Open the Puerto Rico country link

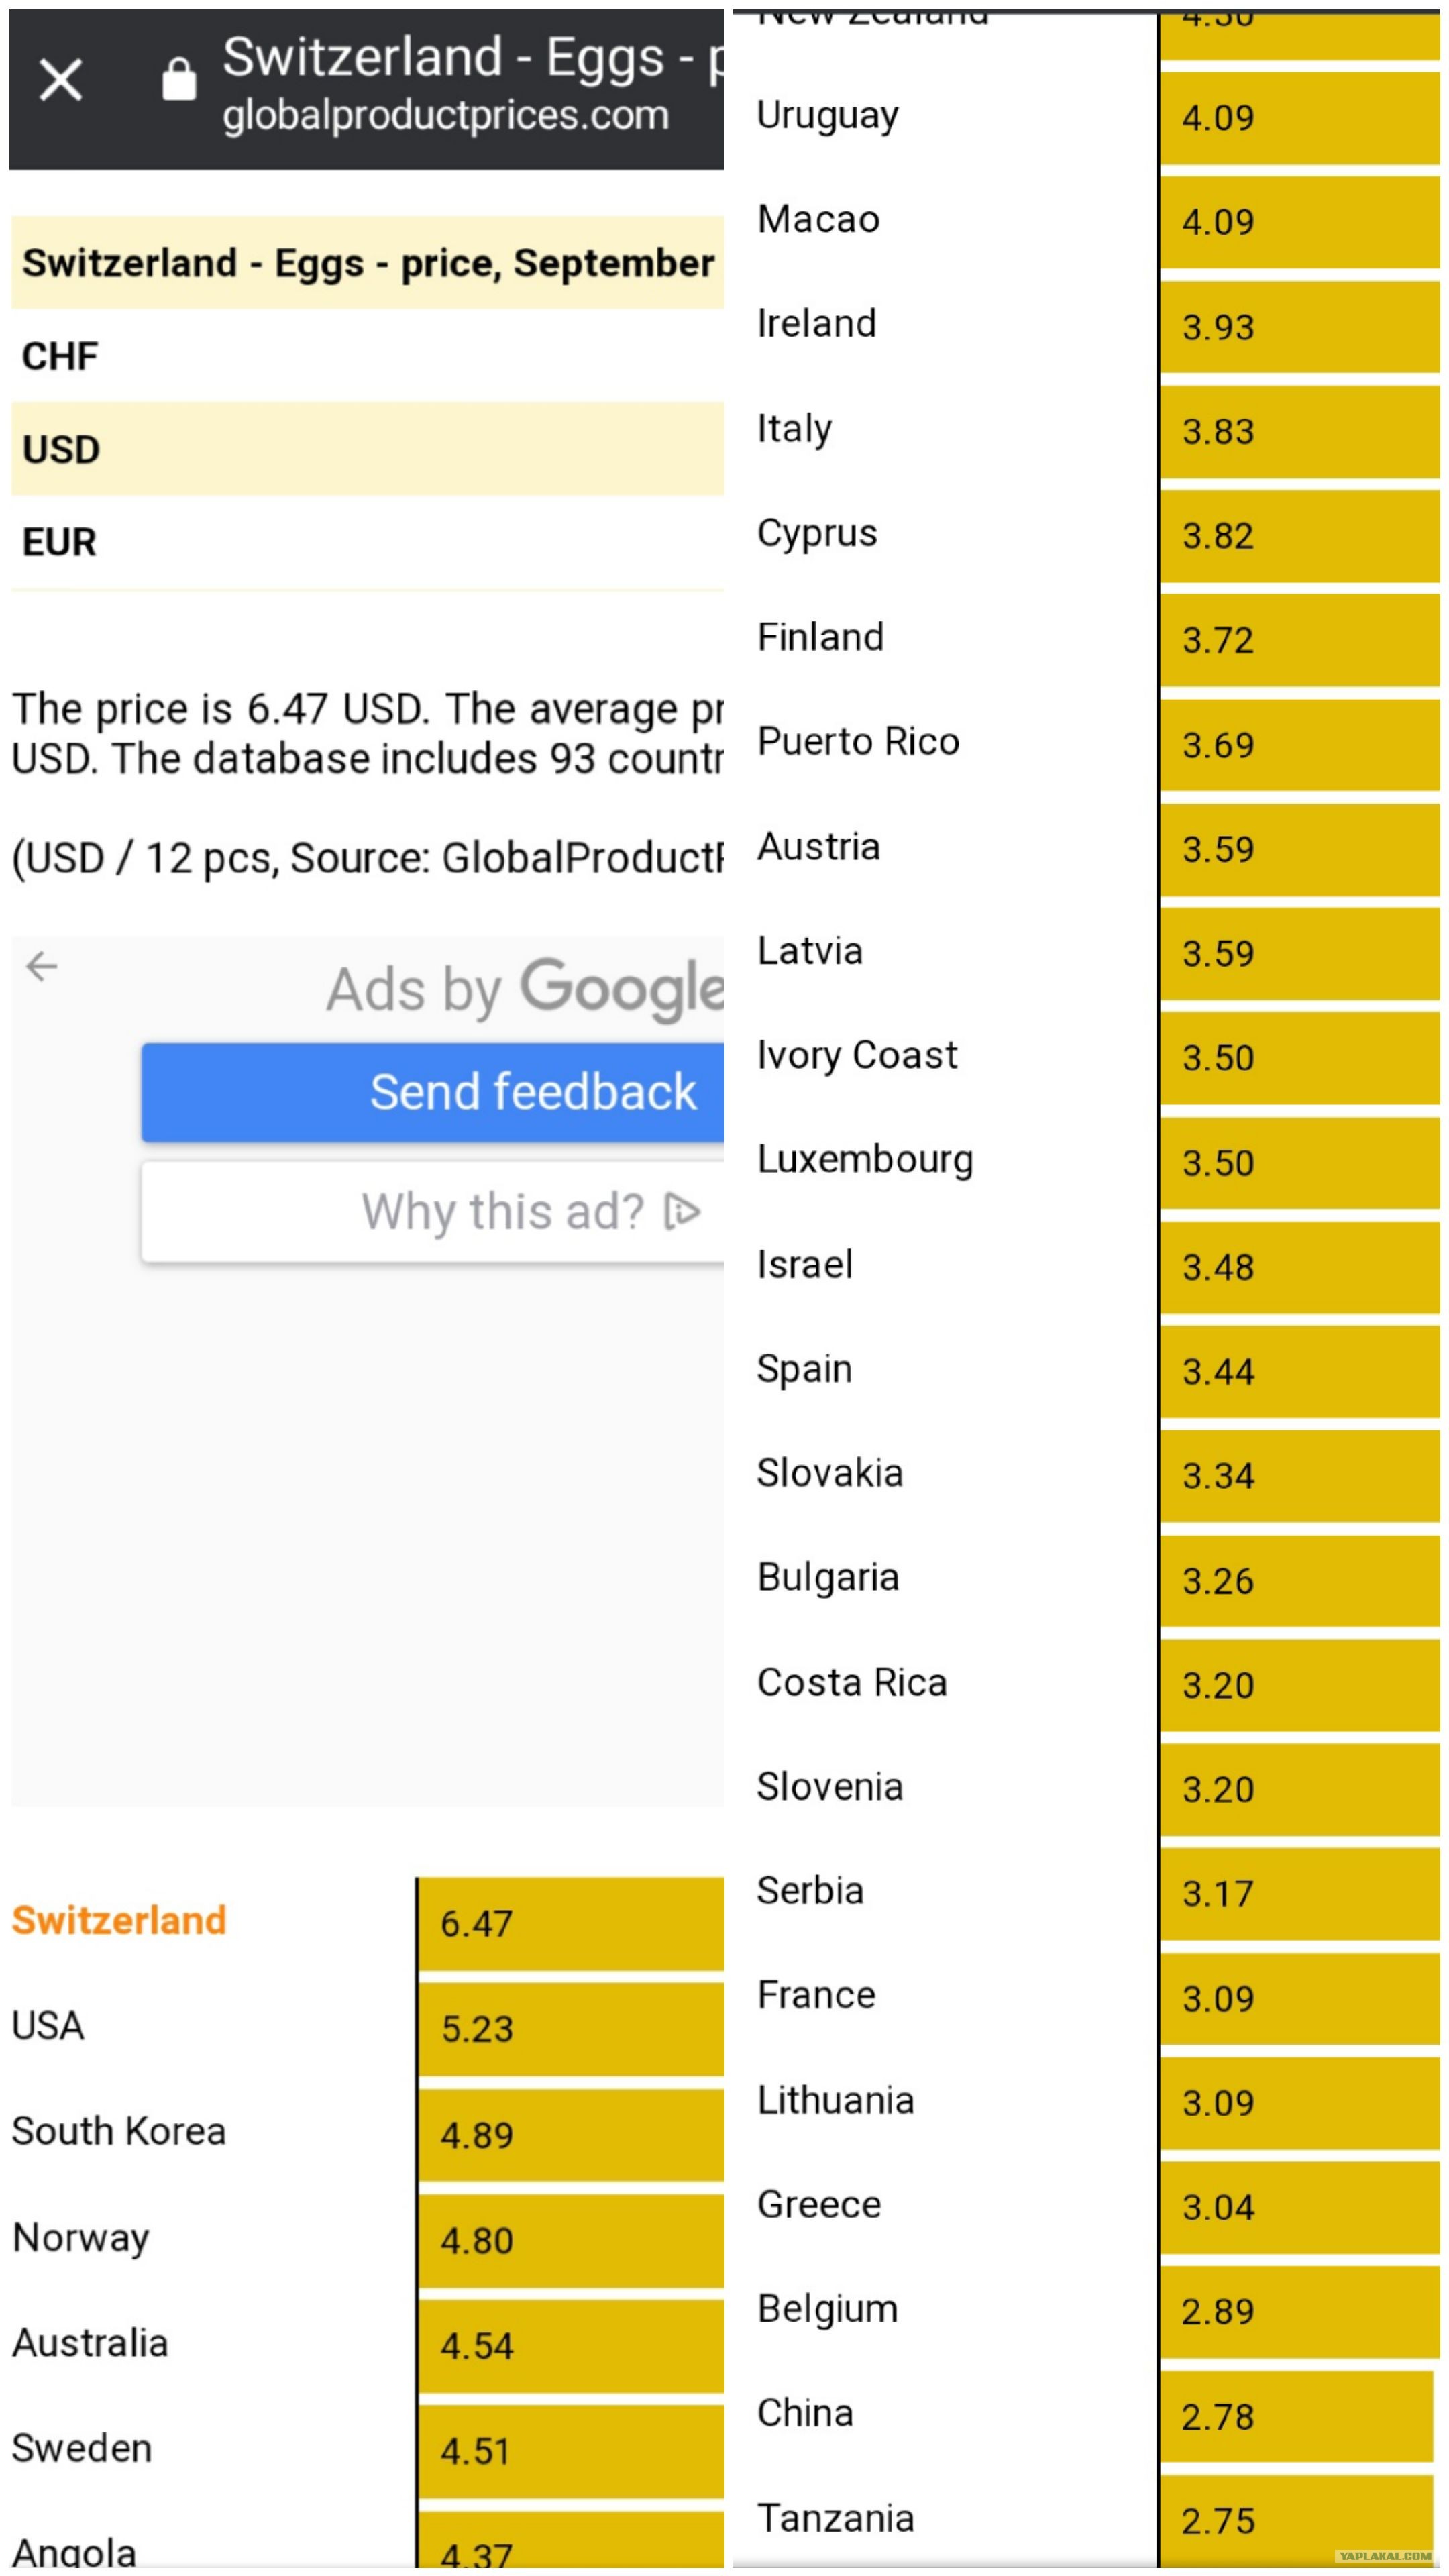pyautogui.click(x=858, y=742)
